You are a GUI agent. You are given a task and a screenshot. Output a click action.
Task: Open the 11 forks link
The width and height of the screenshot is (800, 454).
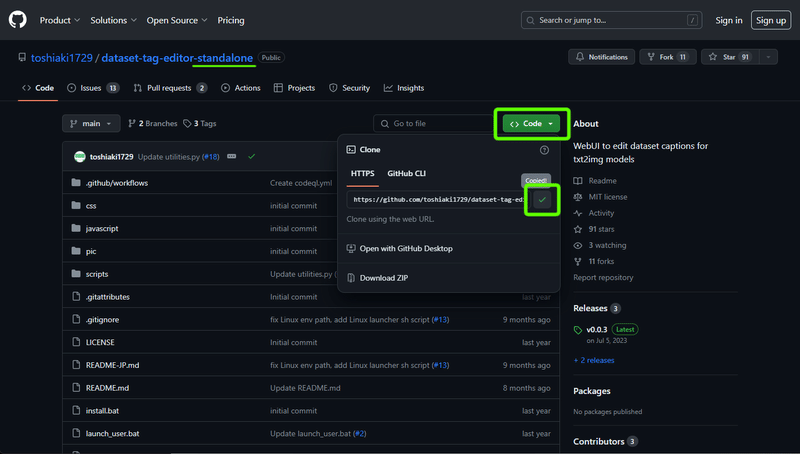coord(594,261)
